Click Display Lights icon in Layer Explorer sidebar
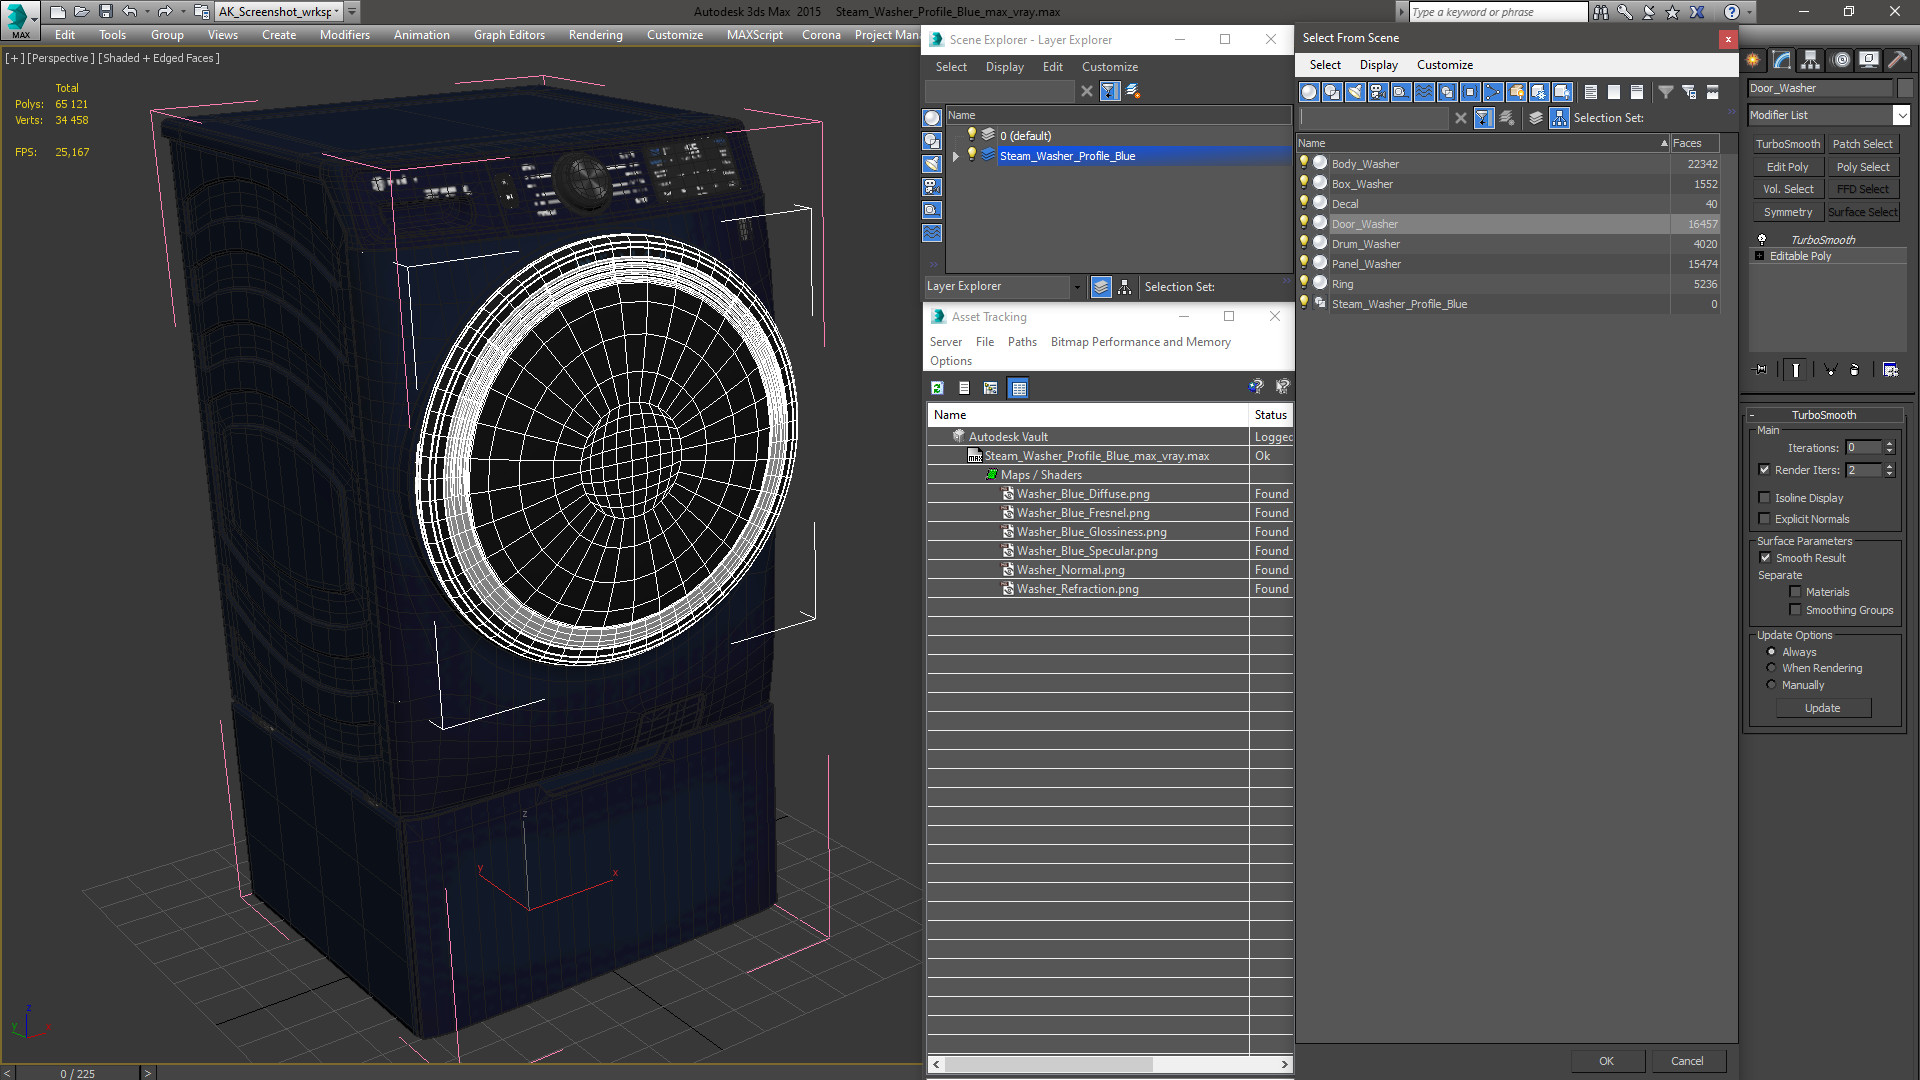This screenshot has height=1080, width=1920. click(932, 164)
